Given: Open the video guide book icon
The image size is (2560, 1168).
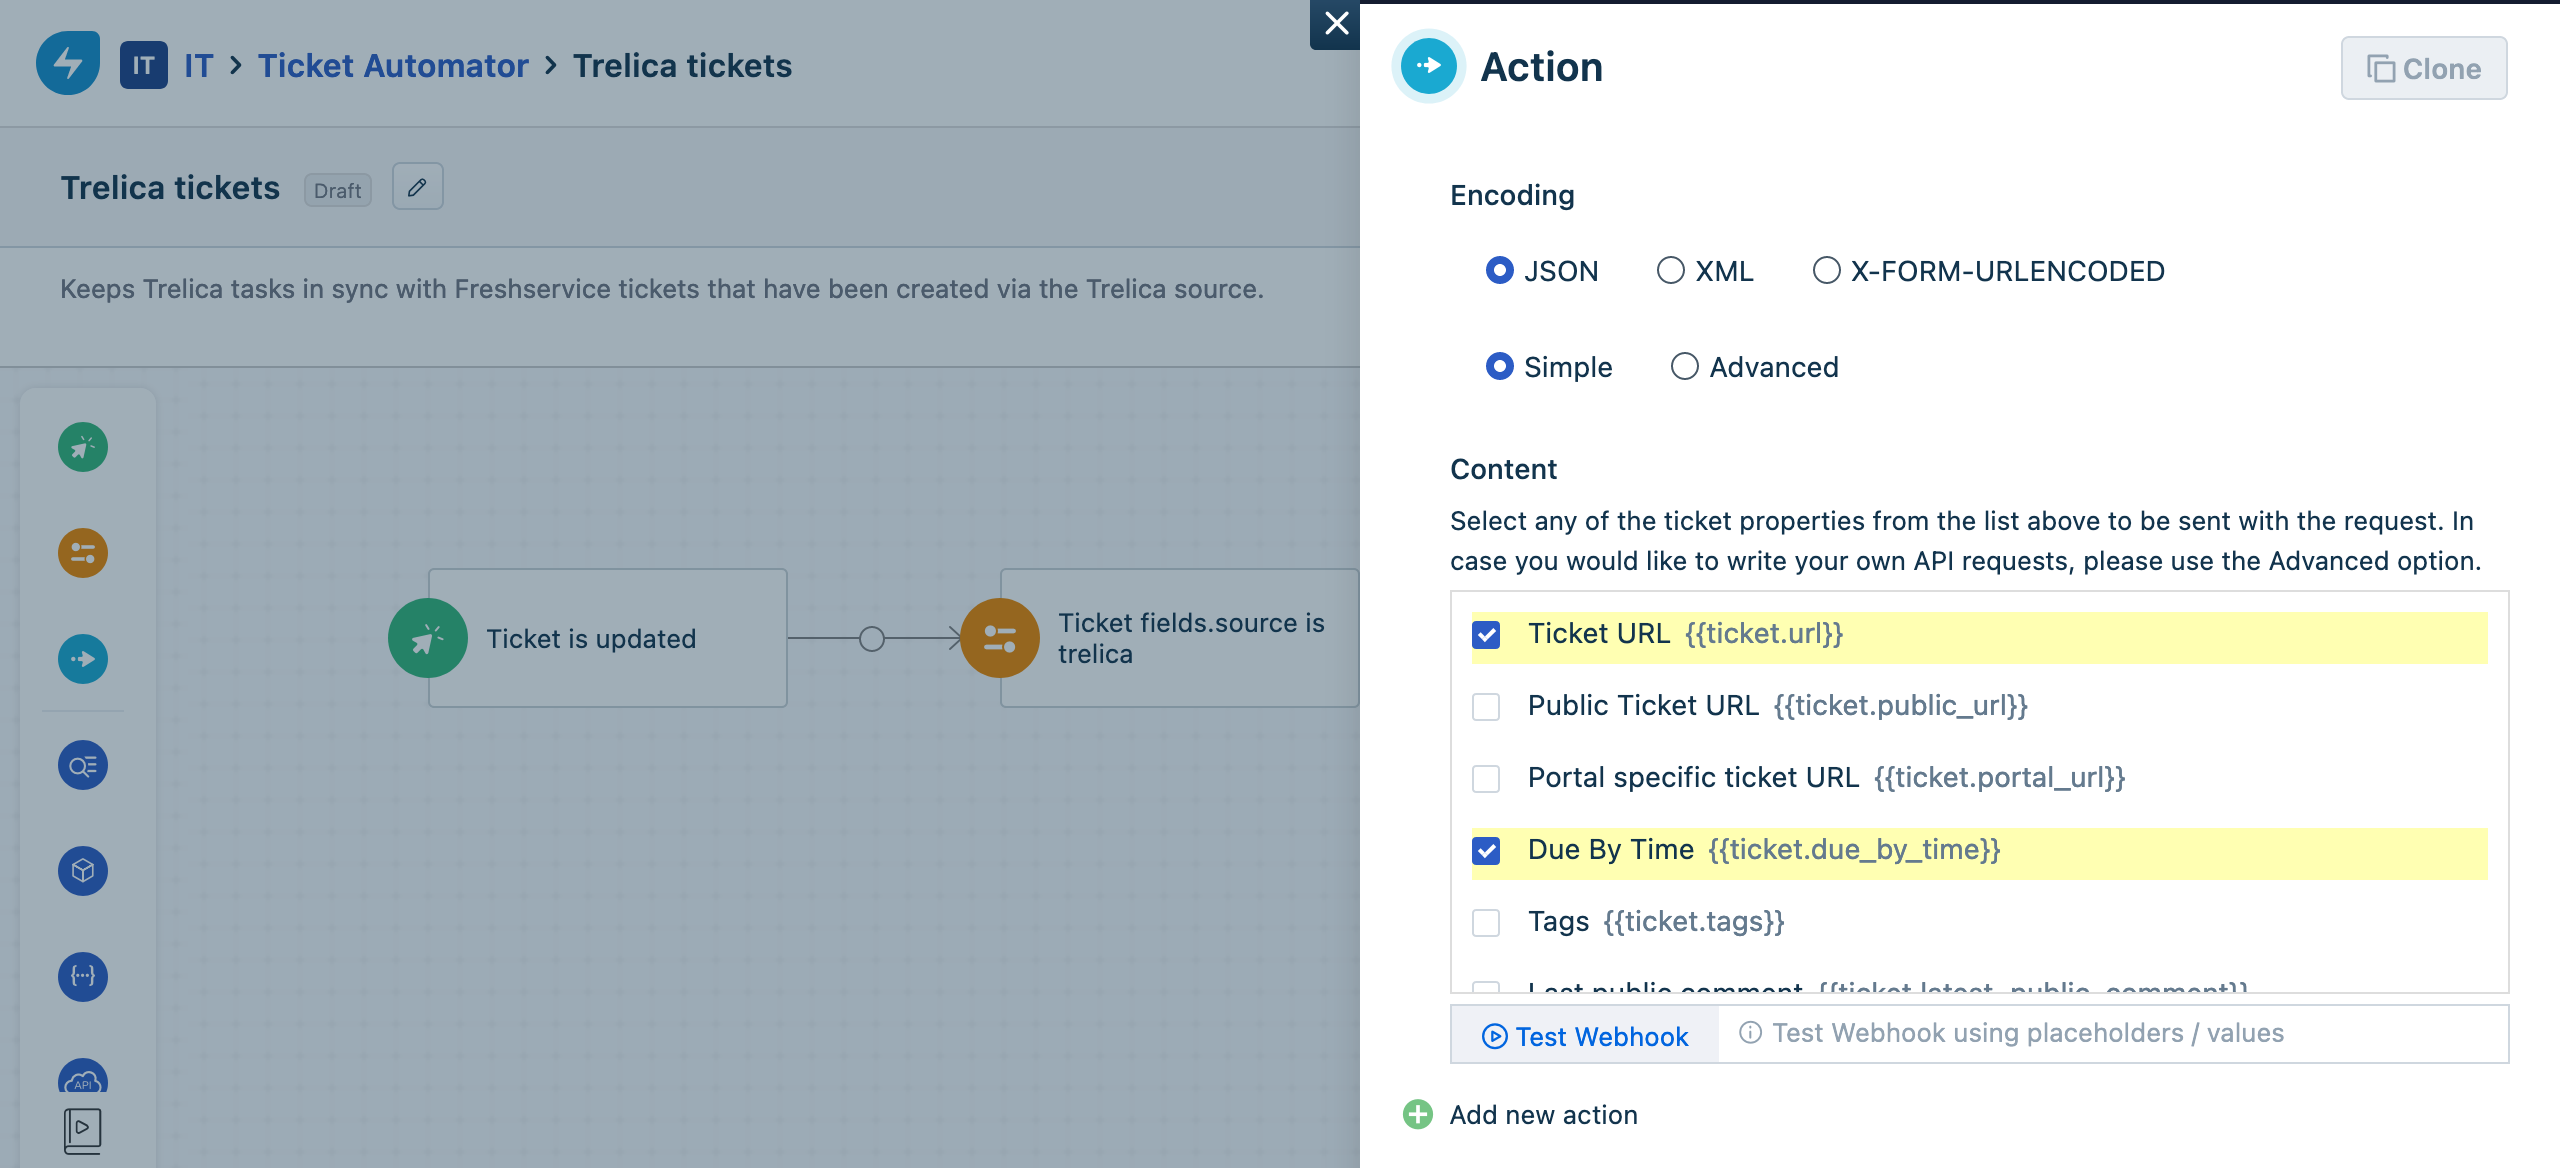Looking at the screenshot, I should [x=83, y=1131].
